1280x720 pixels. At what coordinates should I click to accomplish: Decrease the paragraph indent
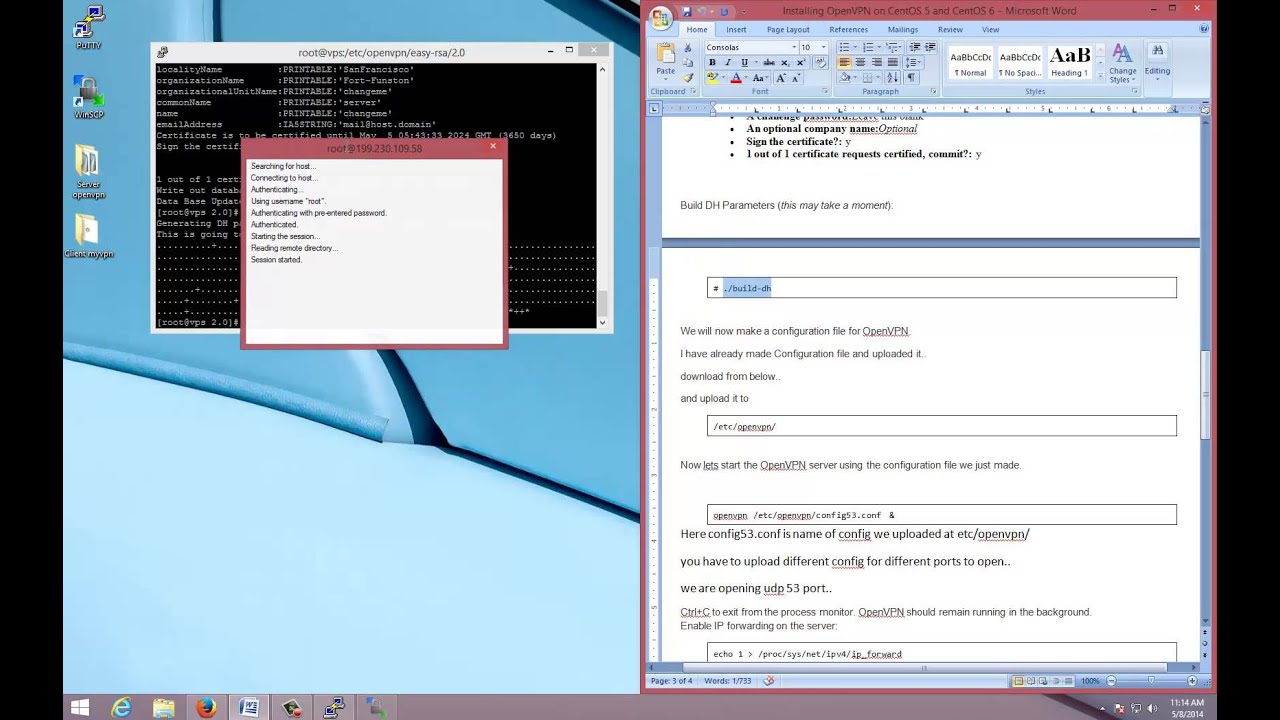tap(914, 47)
